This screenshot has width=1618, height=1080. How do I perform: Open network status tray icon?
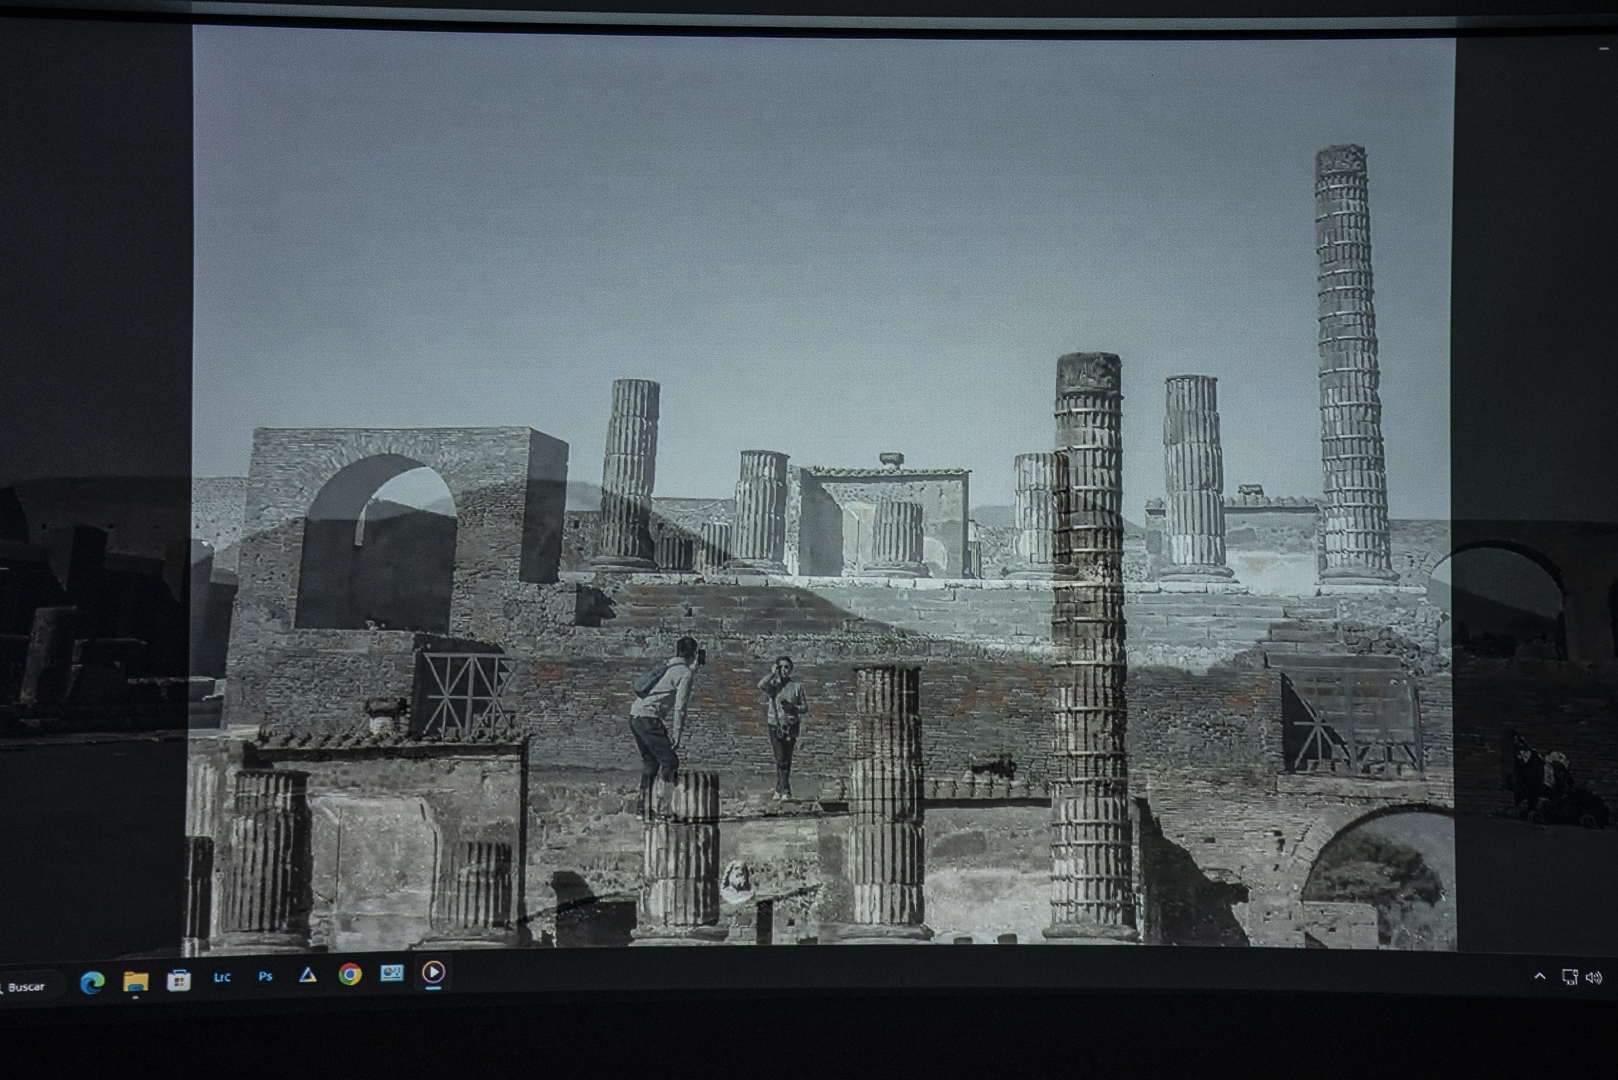pyautogui.click(x=1570, y=977)
